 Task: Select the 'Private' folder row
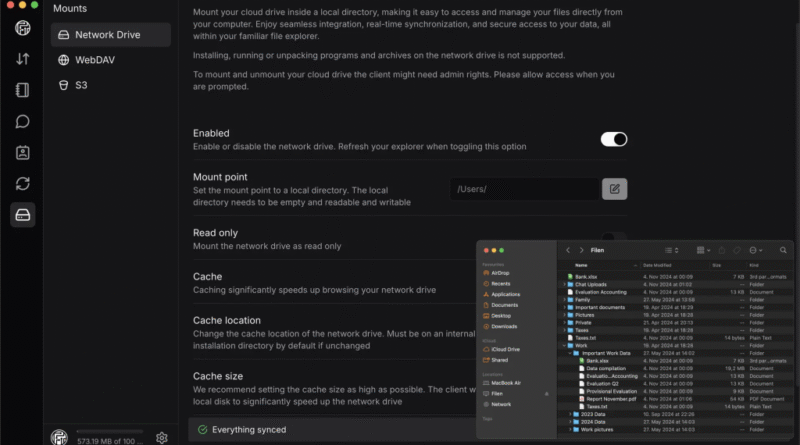[676, 323]
